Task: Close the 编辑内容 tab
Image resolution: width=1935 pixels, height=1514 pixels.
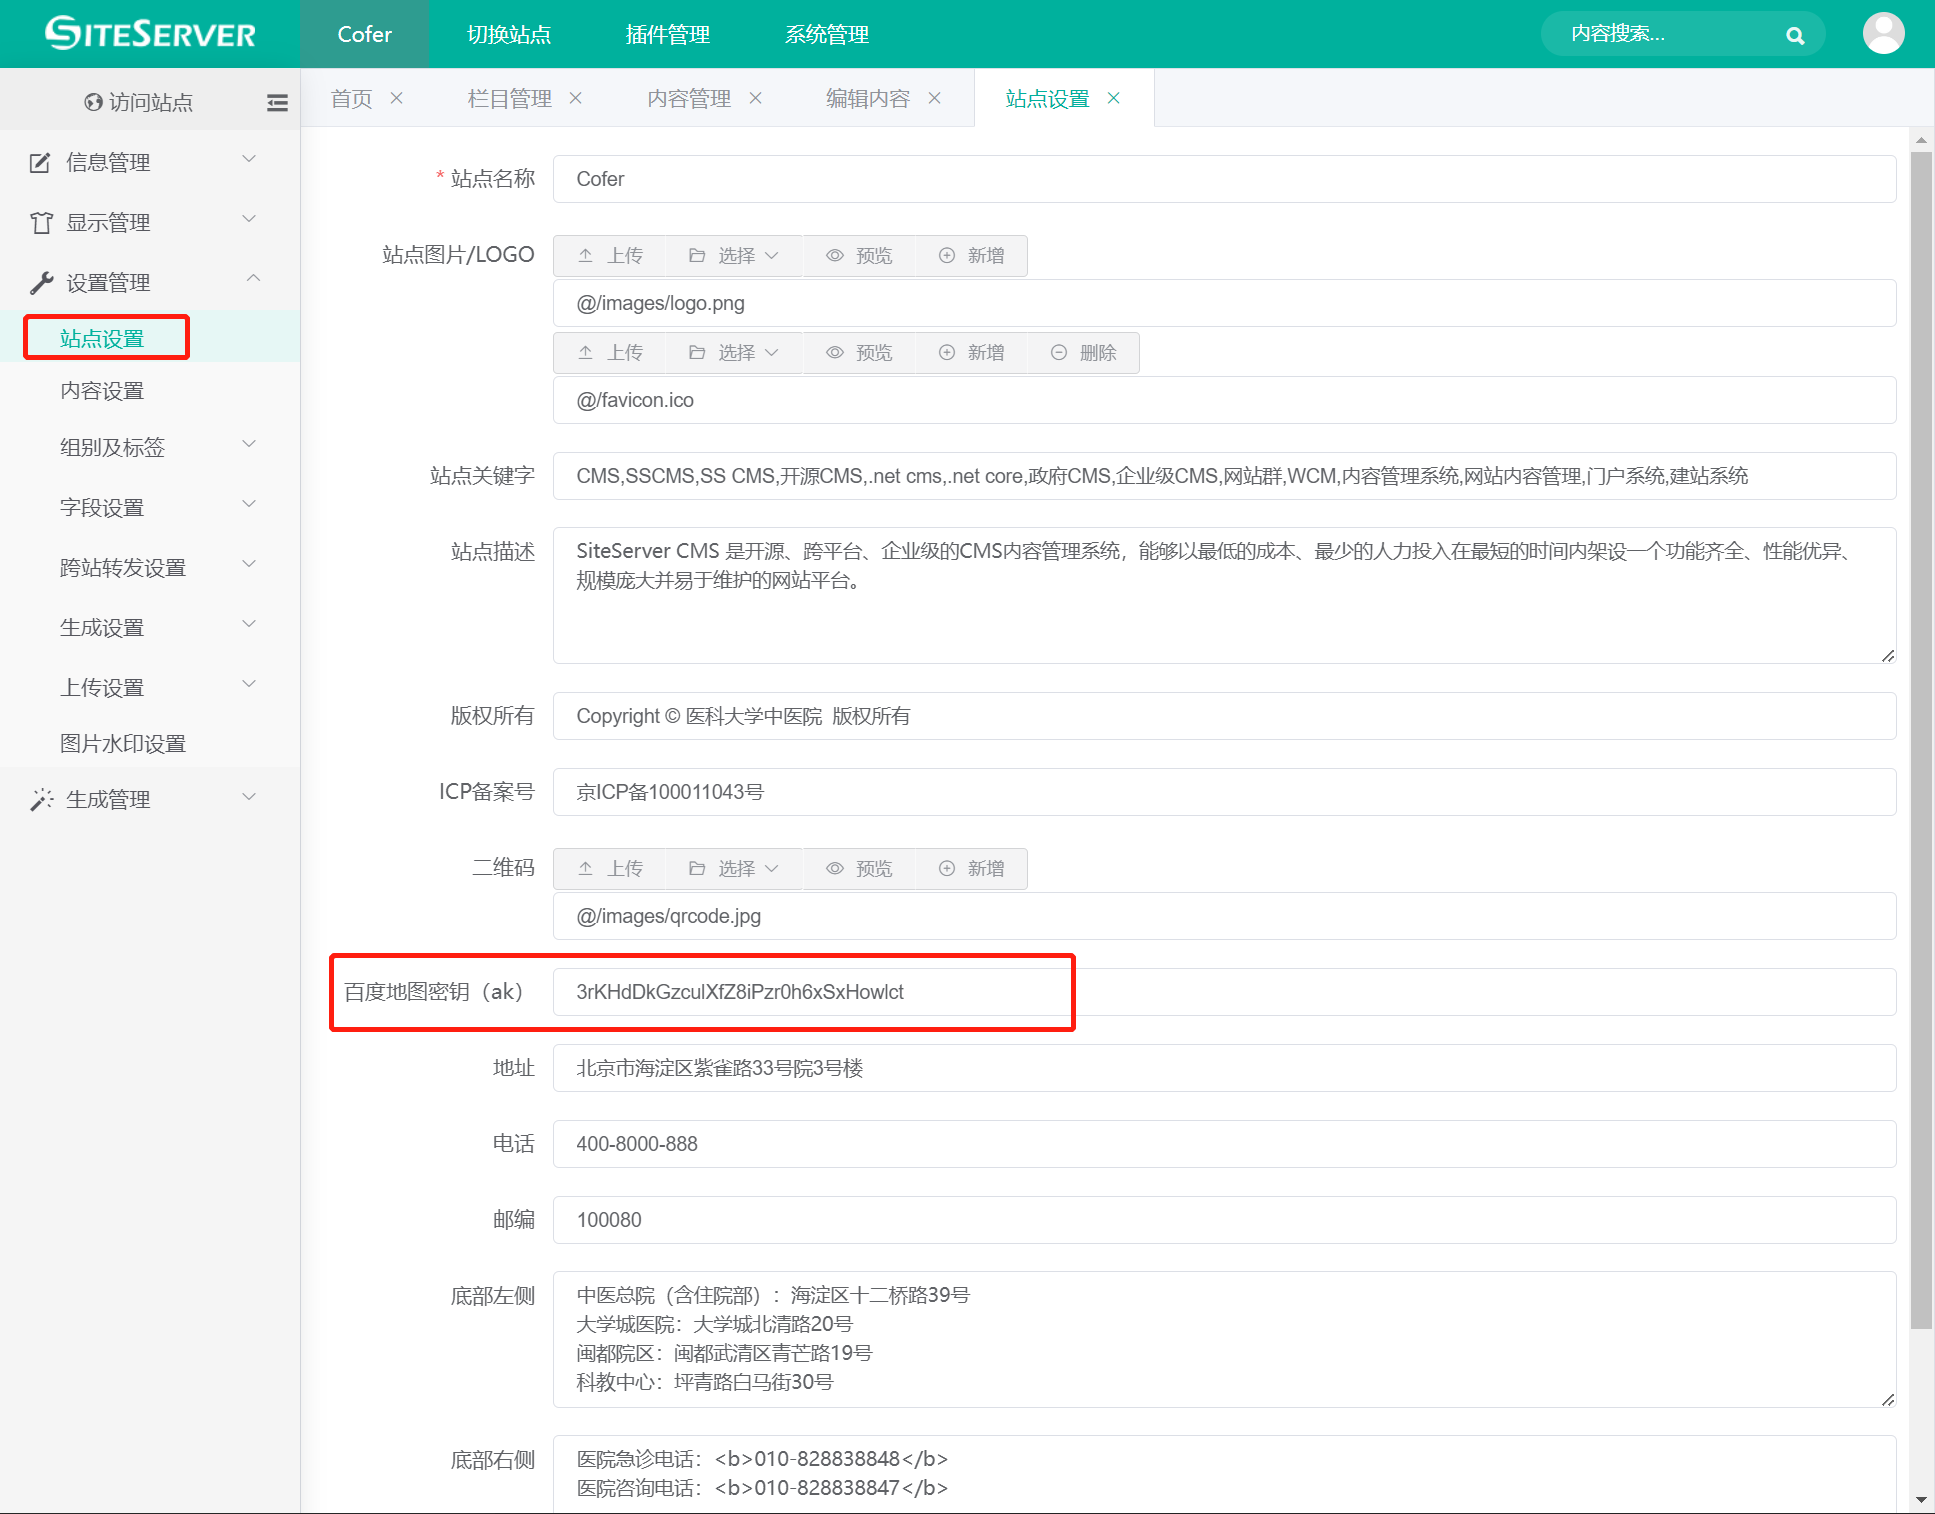Action: pyautogui.click(x=935, y=98)
